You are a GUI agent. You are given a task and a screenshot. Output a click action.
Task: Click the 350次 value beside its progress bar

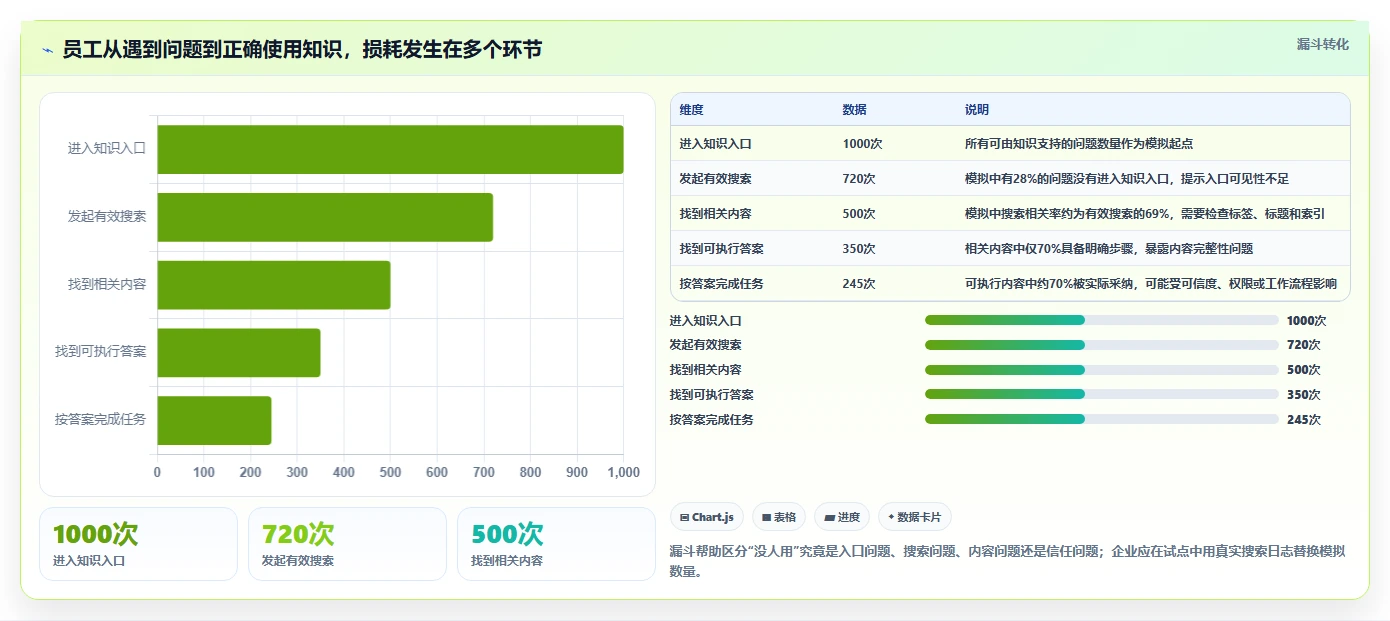1304,395
